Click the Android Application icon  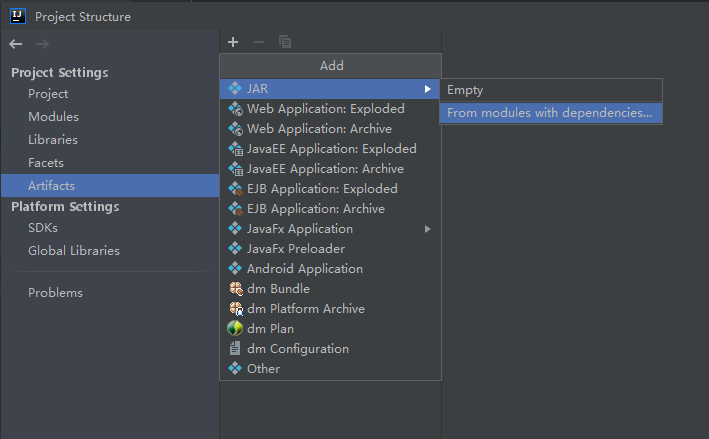click(235, 268)
